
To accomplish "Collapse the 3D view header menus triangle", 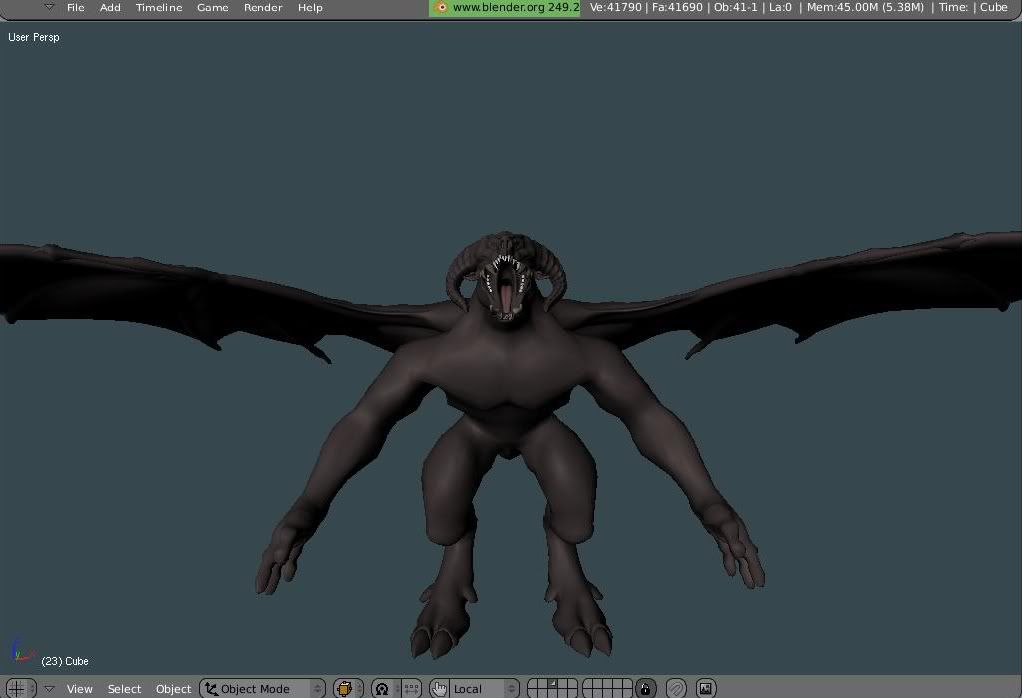I will pos(49,688).
